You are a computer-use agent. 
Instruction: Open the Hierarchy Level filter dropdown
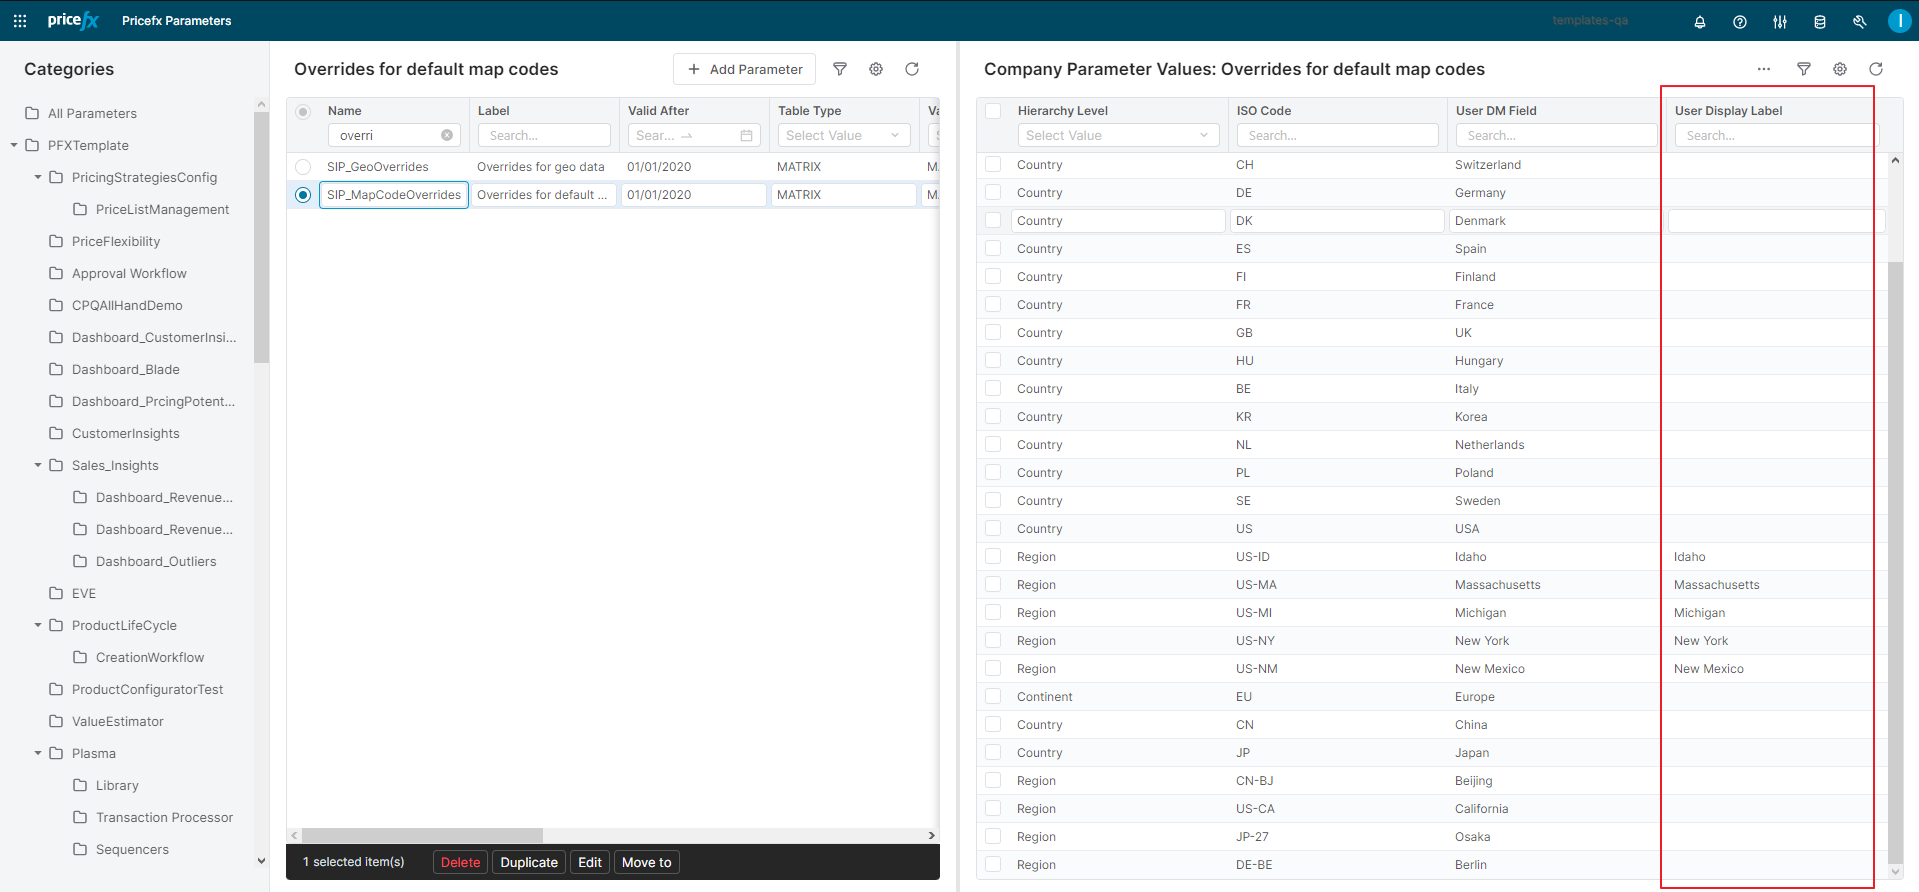(1117, 135)
